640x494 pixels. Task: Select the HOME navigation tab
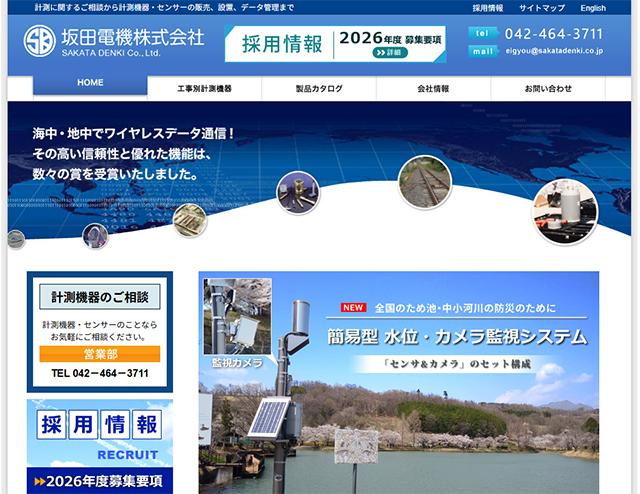click(x=90, y=84)
